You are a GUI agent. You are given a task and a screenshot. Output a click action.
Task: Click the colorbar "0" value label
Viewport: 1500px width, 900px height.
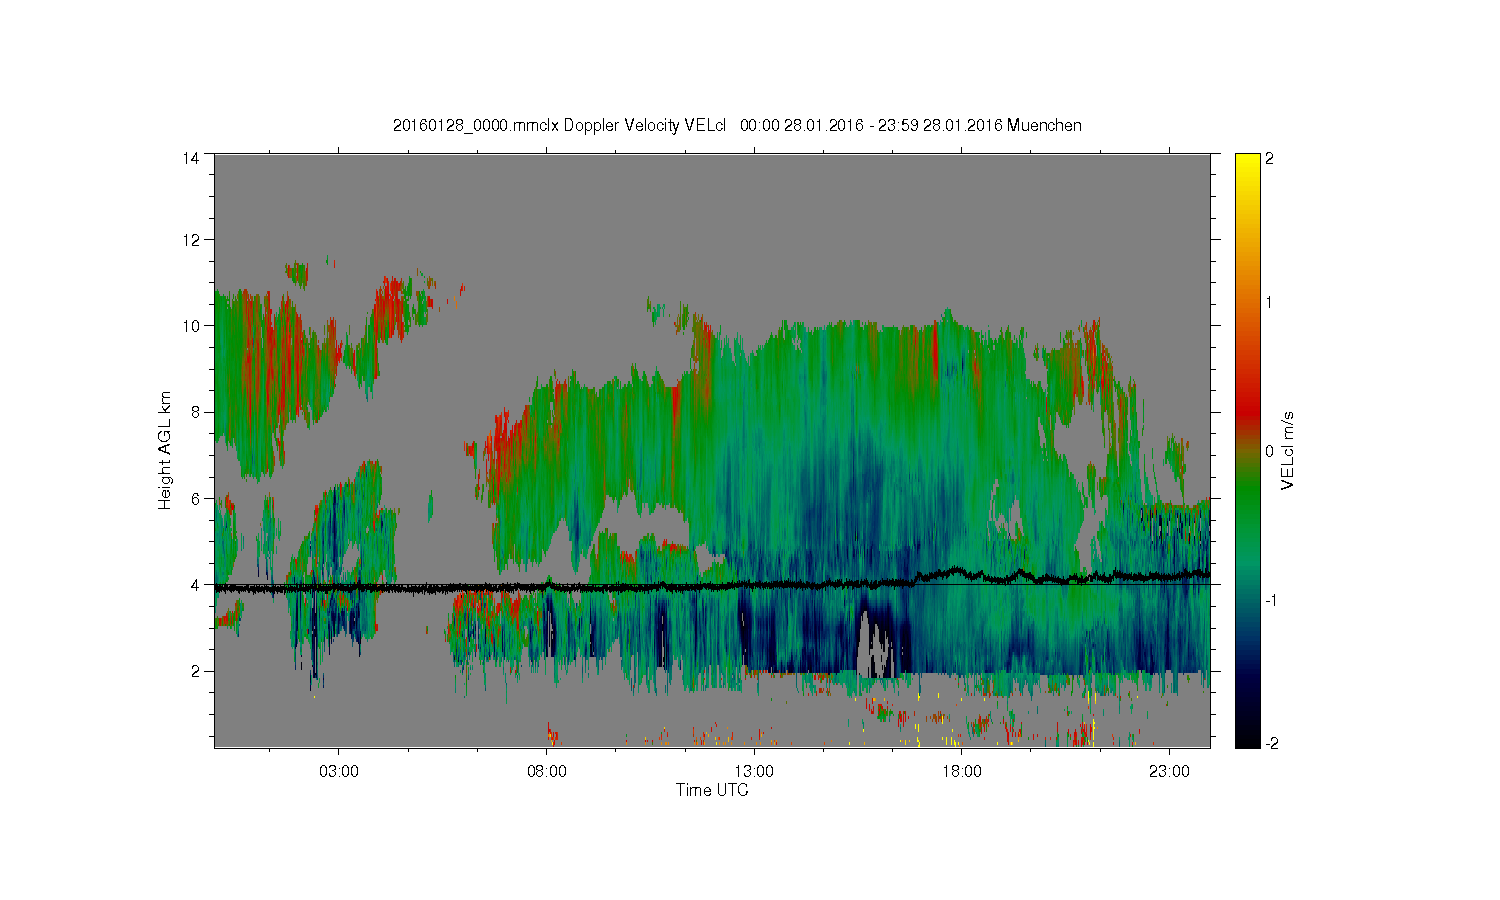click(1270, 451)
